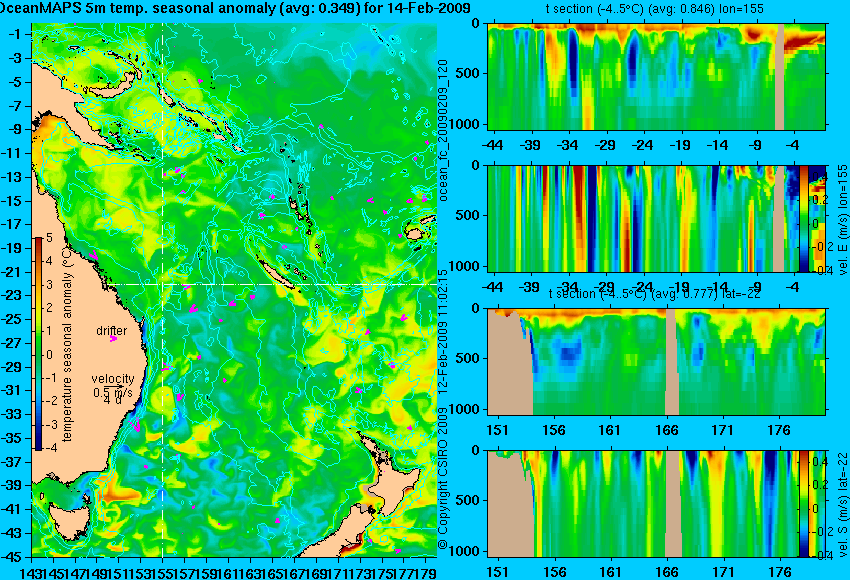Select the 'drifter' legend label

point(112,330)
